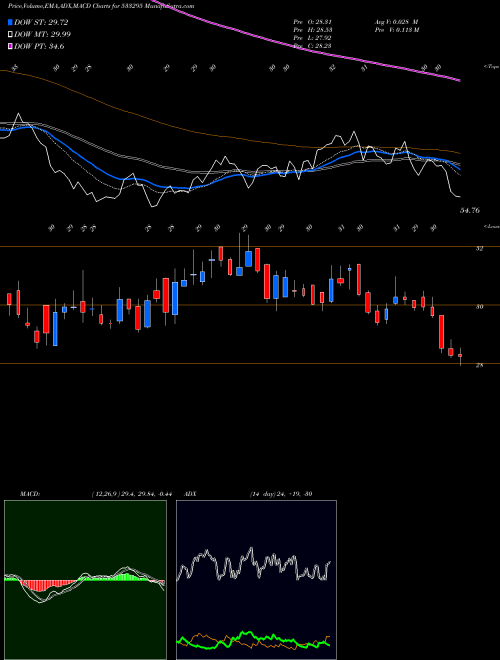
Task: Click the '<Lows' marker label
Action: point(491,226)
